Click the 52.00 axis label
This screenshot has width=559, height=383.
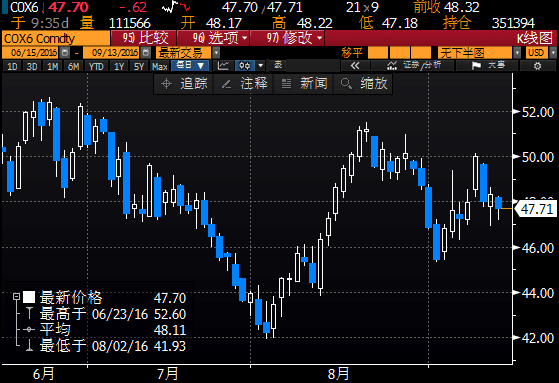point(538,112)
